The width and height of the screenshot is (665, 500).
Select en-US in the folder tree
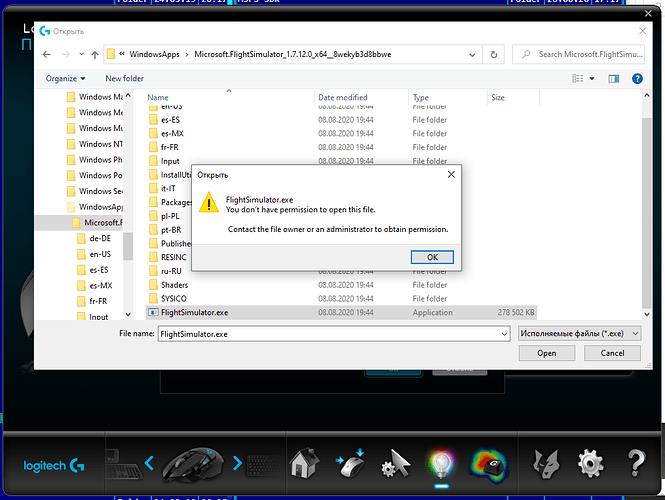pyautogui.click(x=100, y=254)
